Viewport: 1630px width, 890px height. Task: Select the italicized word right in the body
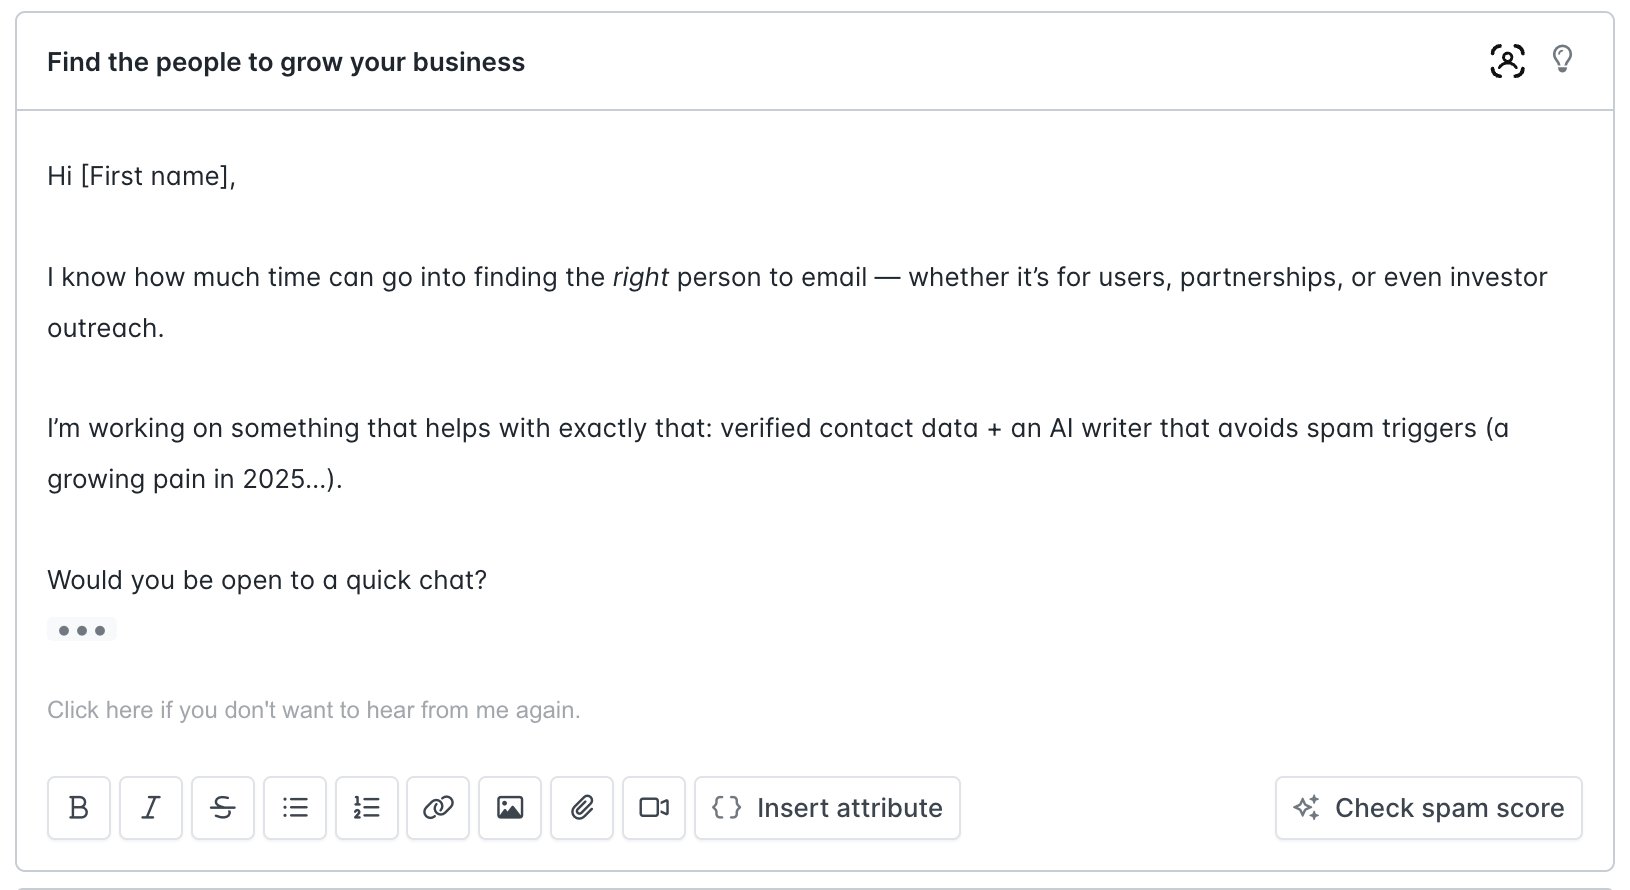pos(643,277)
